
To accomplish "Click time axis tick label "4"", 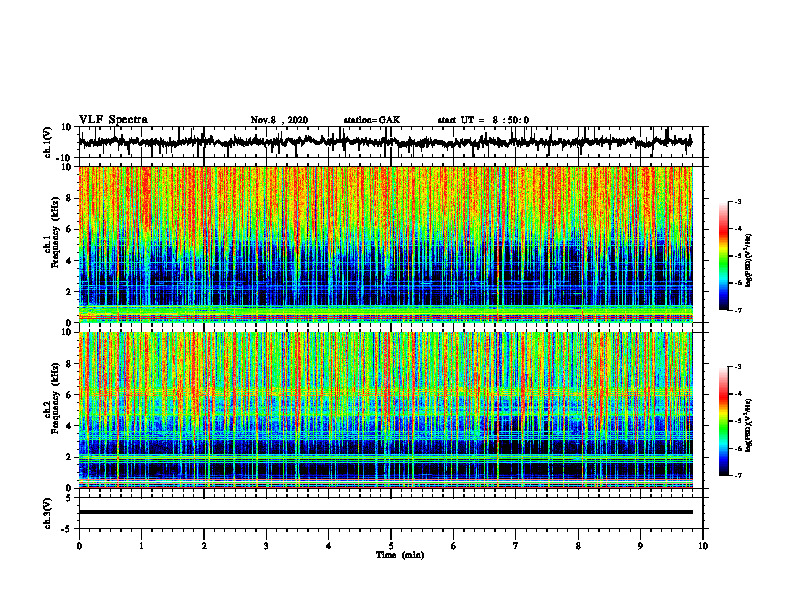I will coord(329,546).
